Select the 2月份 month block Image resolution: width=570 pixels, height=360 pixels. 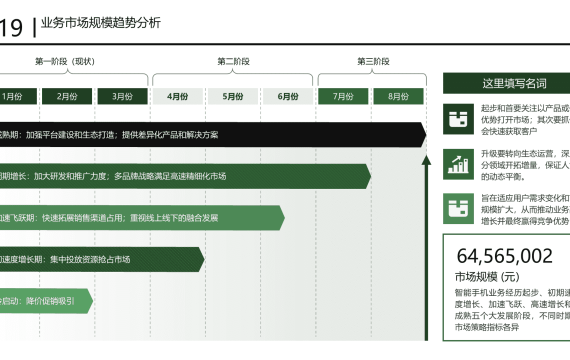[67, 96]
